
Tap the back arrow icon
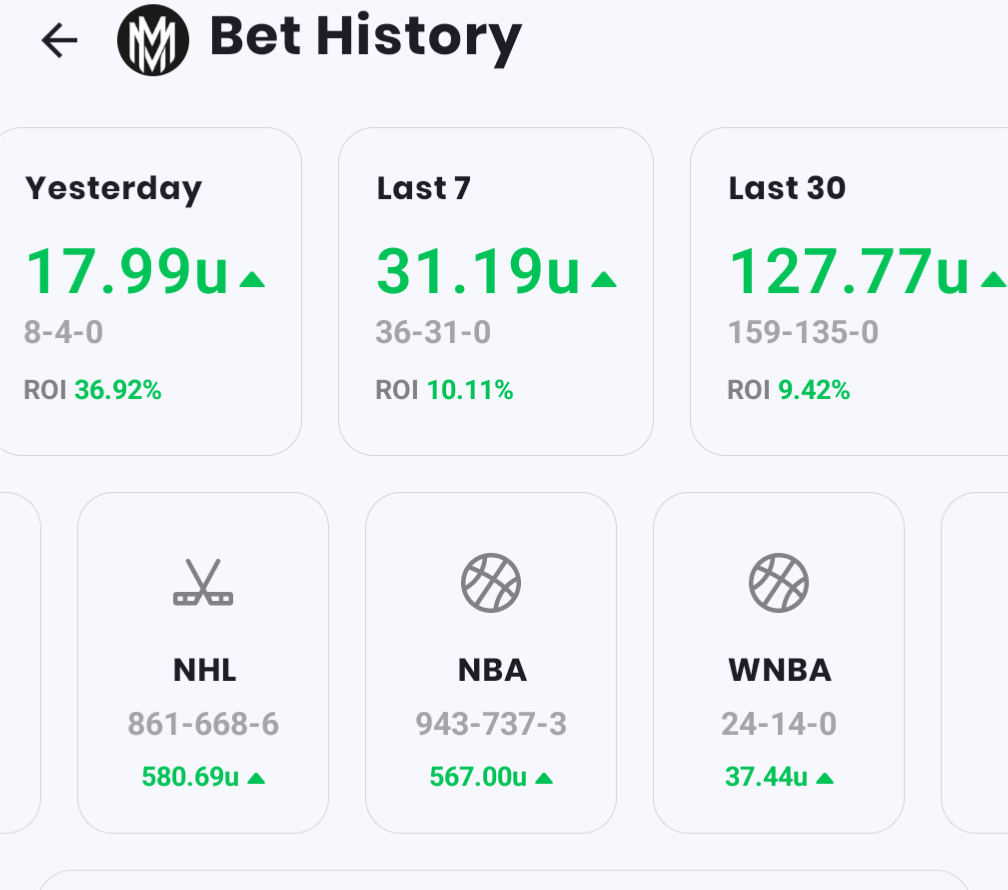point(59,40)
